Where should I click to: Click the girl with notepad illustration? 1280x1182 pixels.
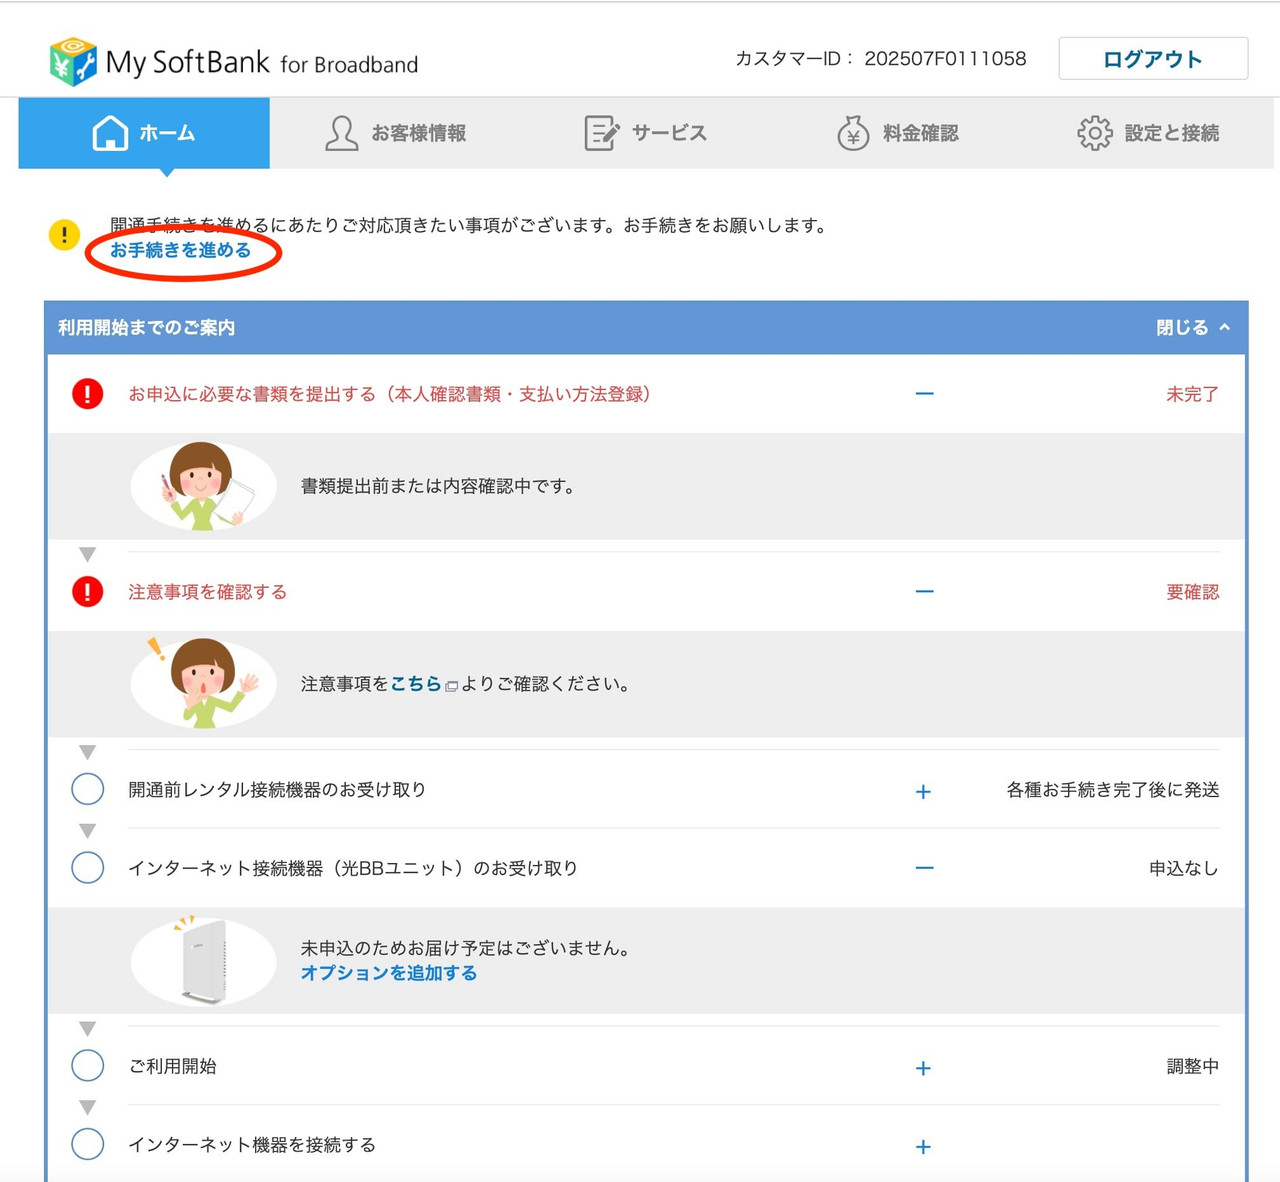click(204, 486)
